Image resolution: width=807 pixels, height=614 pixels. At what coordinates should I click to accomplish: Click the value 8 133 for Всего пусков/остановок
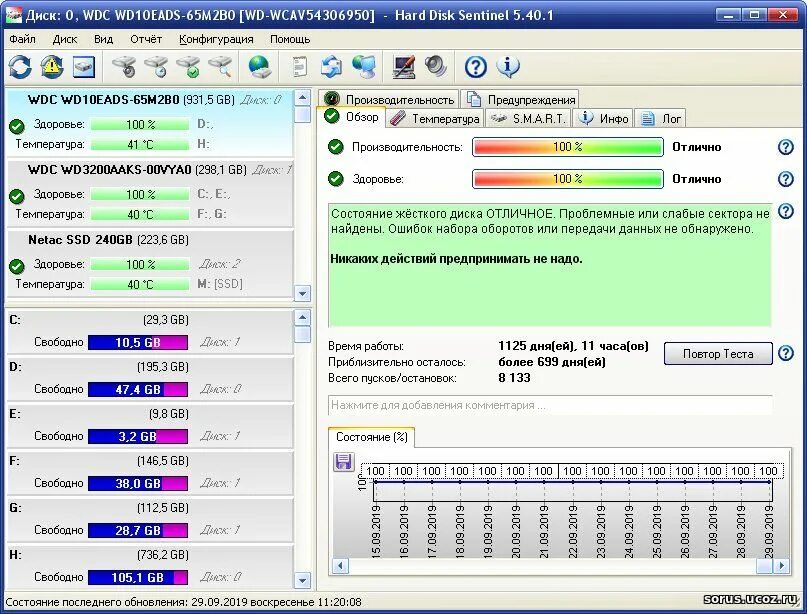[x=514, y=378]
